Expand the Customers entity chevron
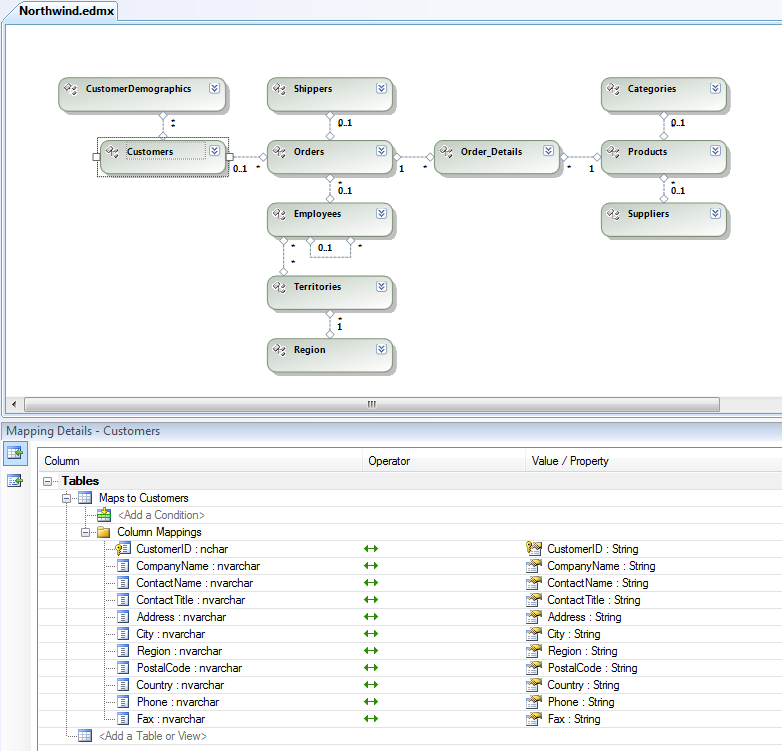The width and height of the screenshot is (782, 751). pyautogui.click(x=214, y=151)
